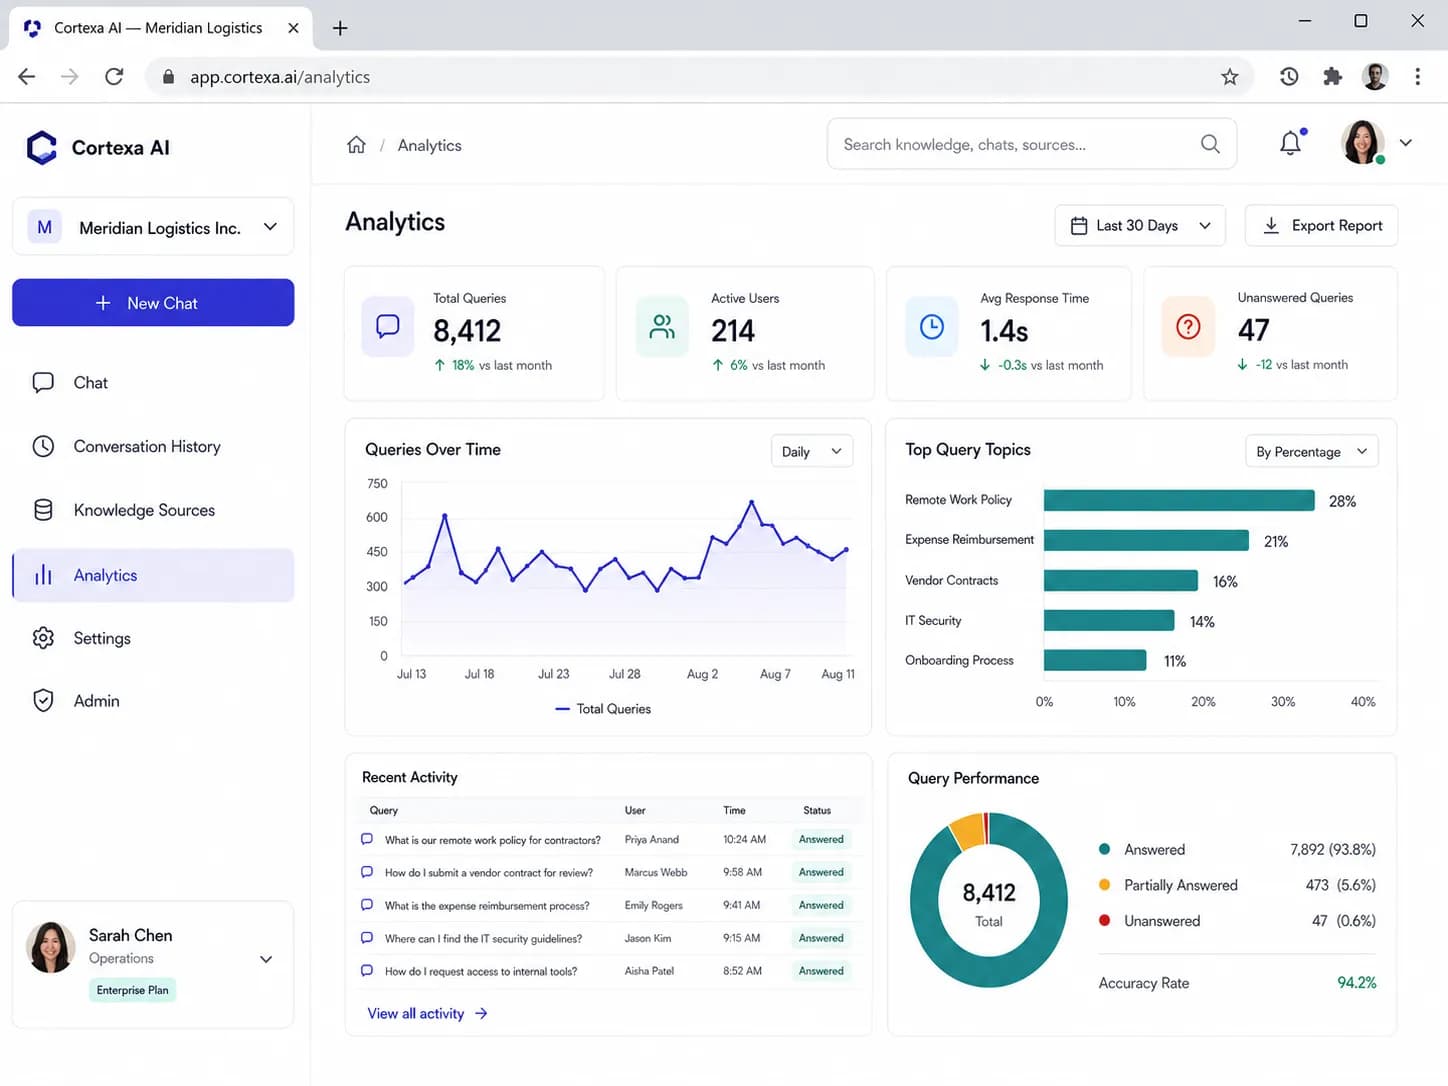
Task: Click the Avg Response Time clock icon
Action: tap(932, 326)
